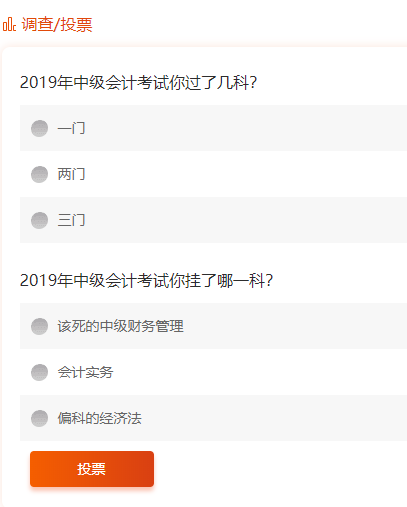Click the gray row containing 三门
The width and height of the screenshot is (407, 507).
click(x=213, y=220)
